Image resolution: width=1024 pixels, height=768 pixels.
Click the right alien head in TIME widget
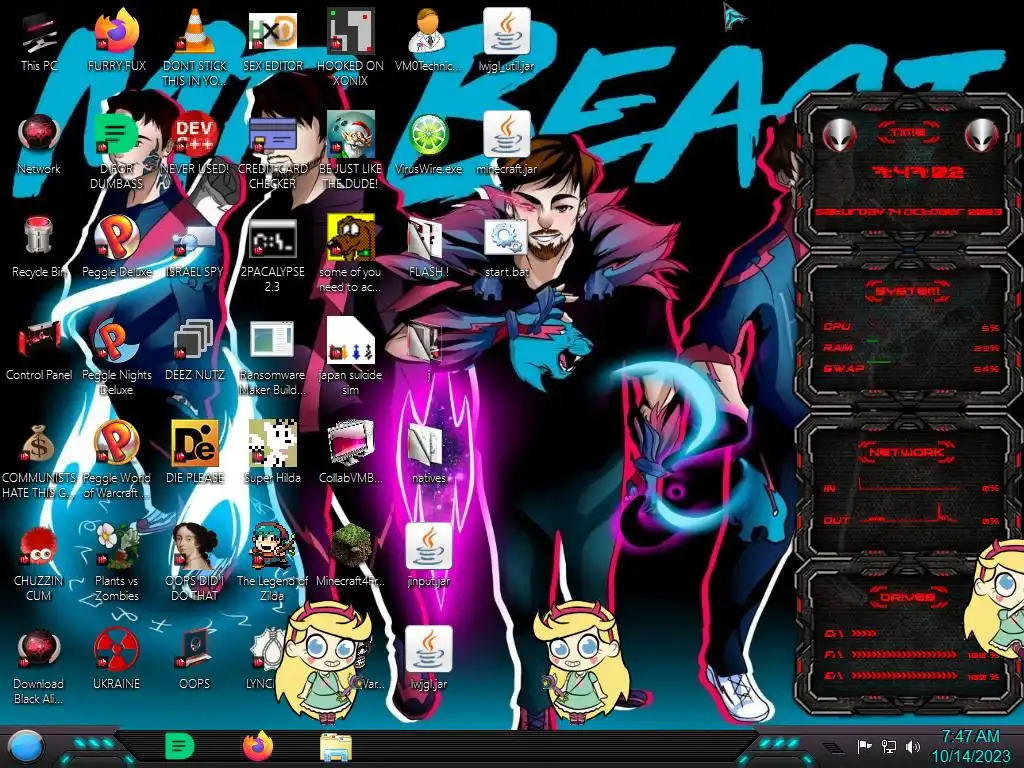click(x=982, y=136)
